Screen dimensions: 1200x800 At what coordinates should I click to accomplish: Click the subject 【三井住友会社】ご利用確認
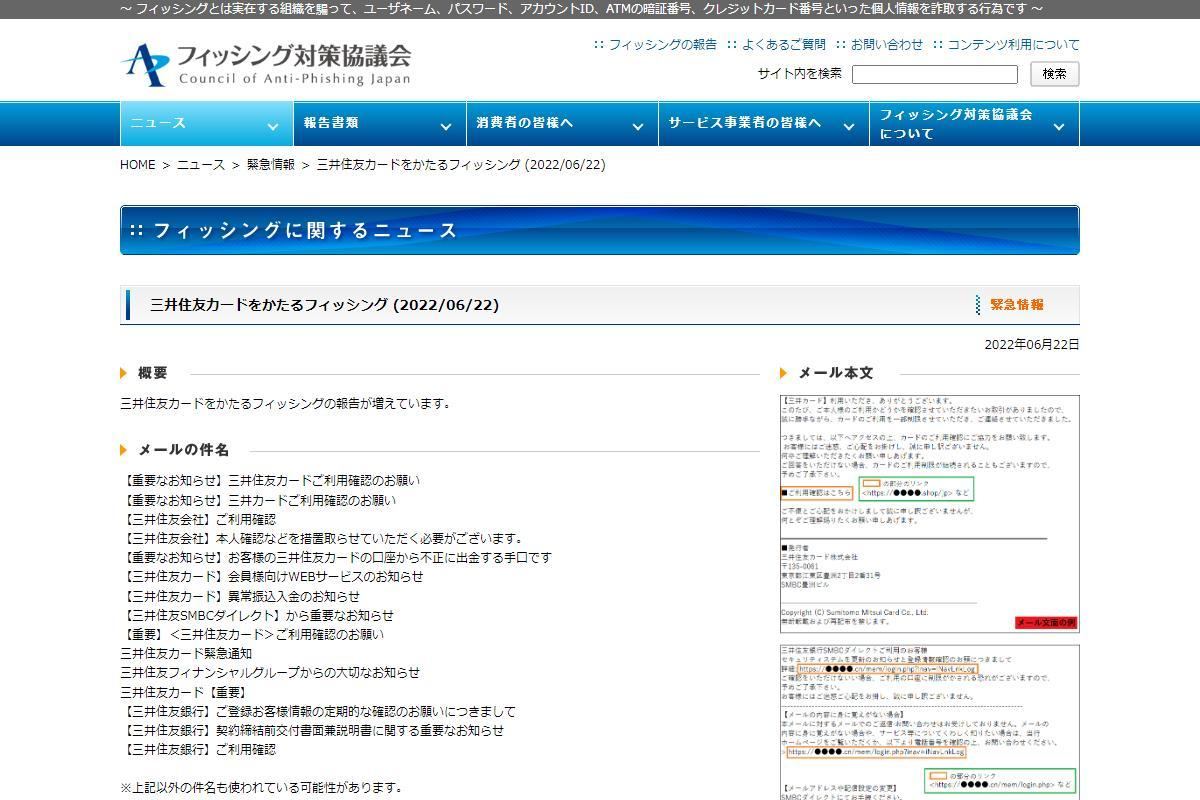(198, 519)
